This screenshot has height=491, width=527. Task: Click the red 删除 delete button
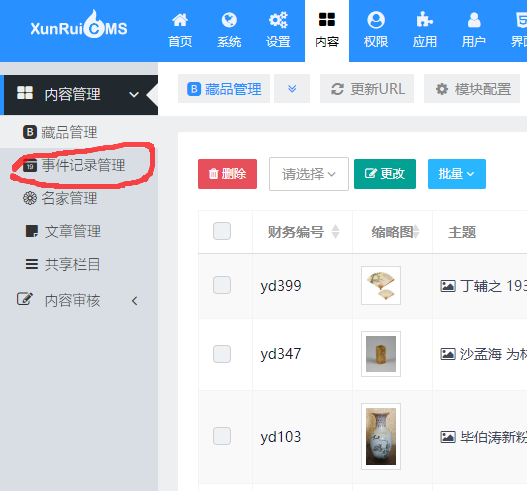point(227,174)
